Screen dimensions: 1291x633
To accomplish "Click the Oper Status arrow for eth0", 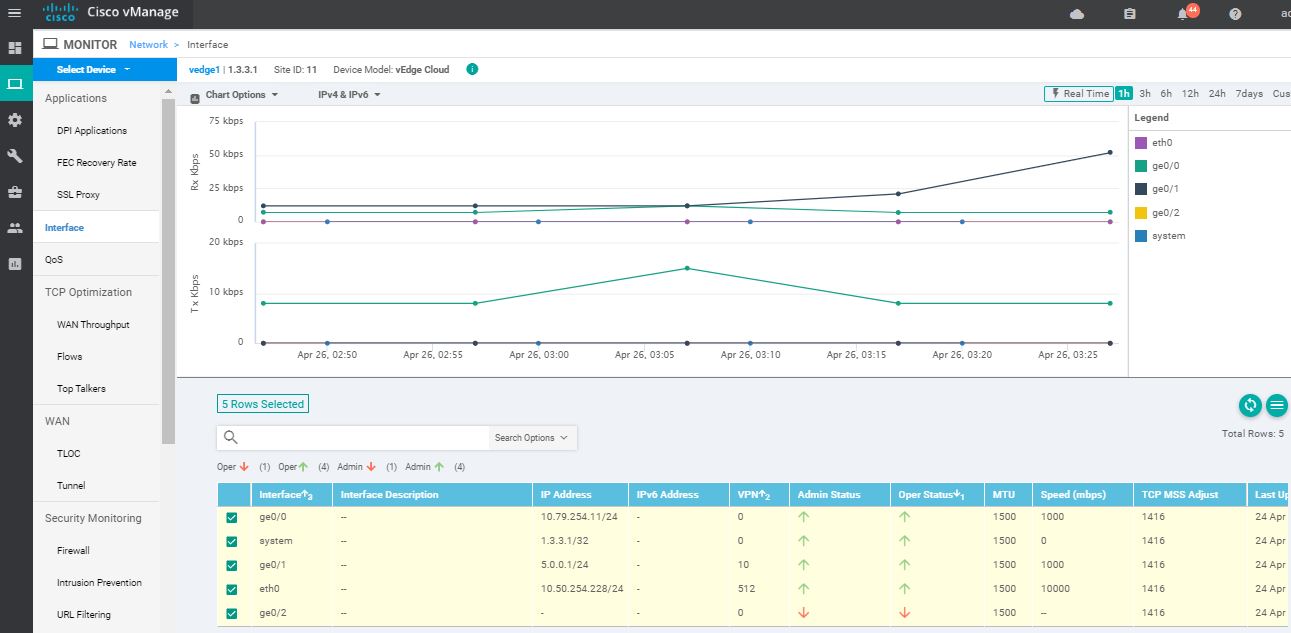I will click(x=905, y=589).
